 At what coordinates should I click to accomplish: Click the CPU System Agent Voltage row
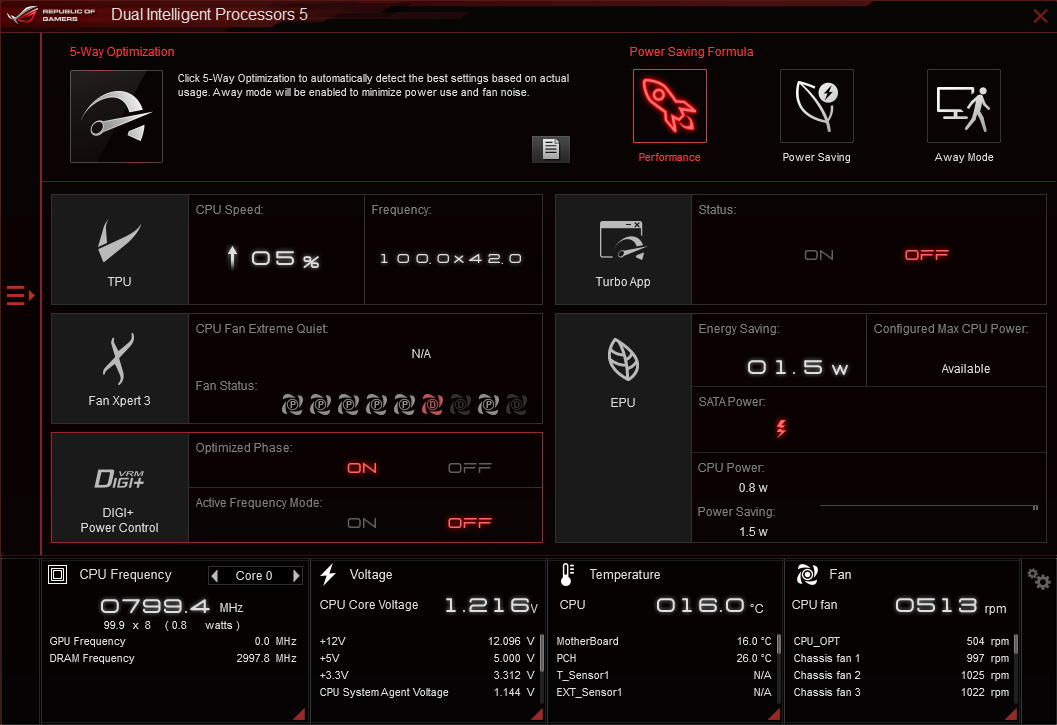point(427,692)
